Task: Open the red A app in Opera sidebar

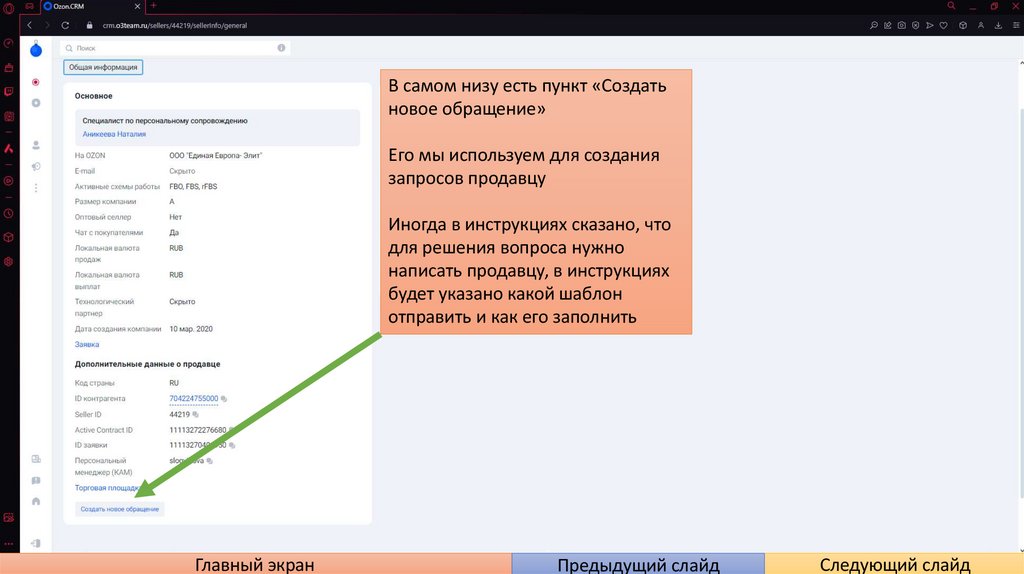Action: click(8, 149)
